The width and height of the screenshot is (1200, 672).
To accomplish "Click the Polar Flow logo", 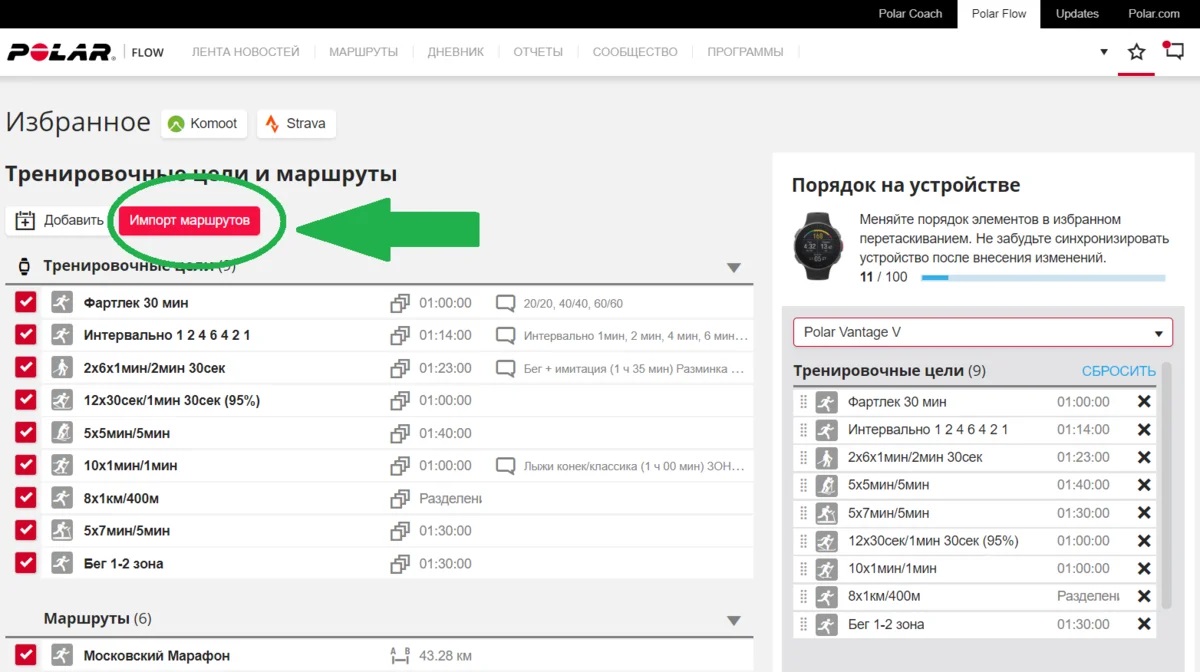I will (61, 52).
